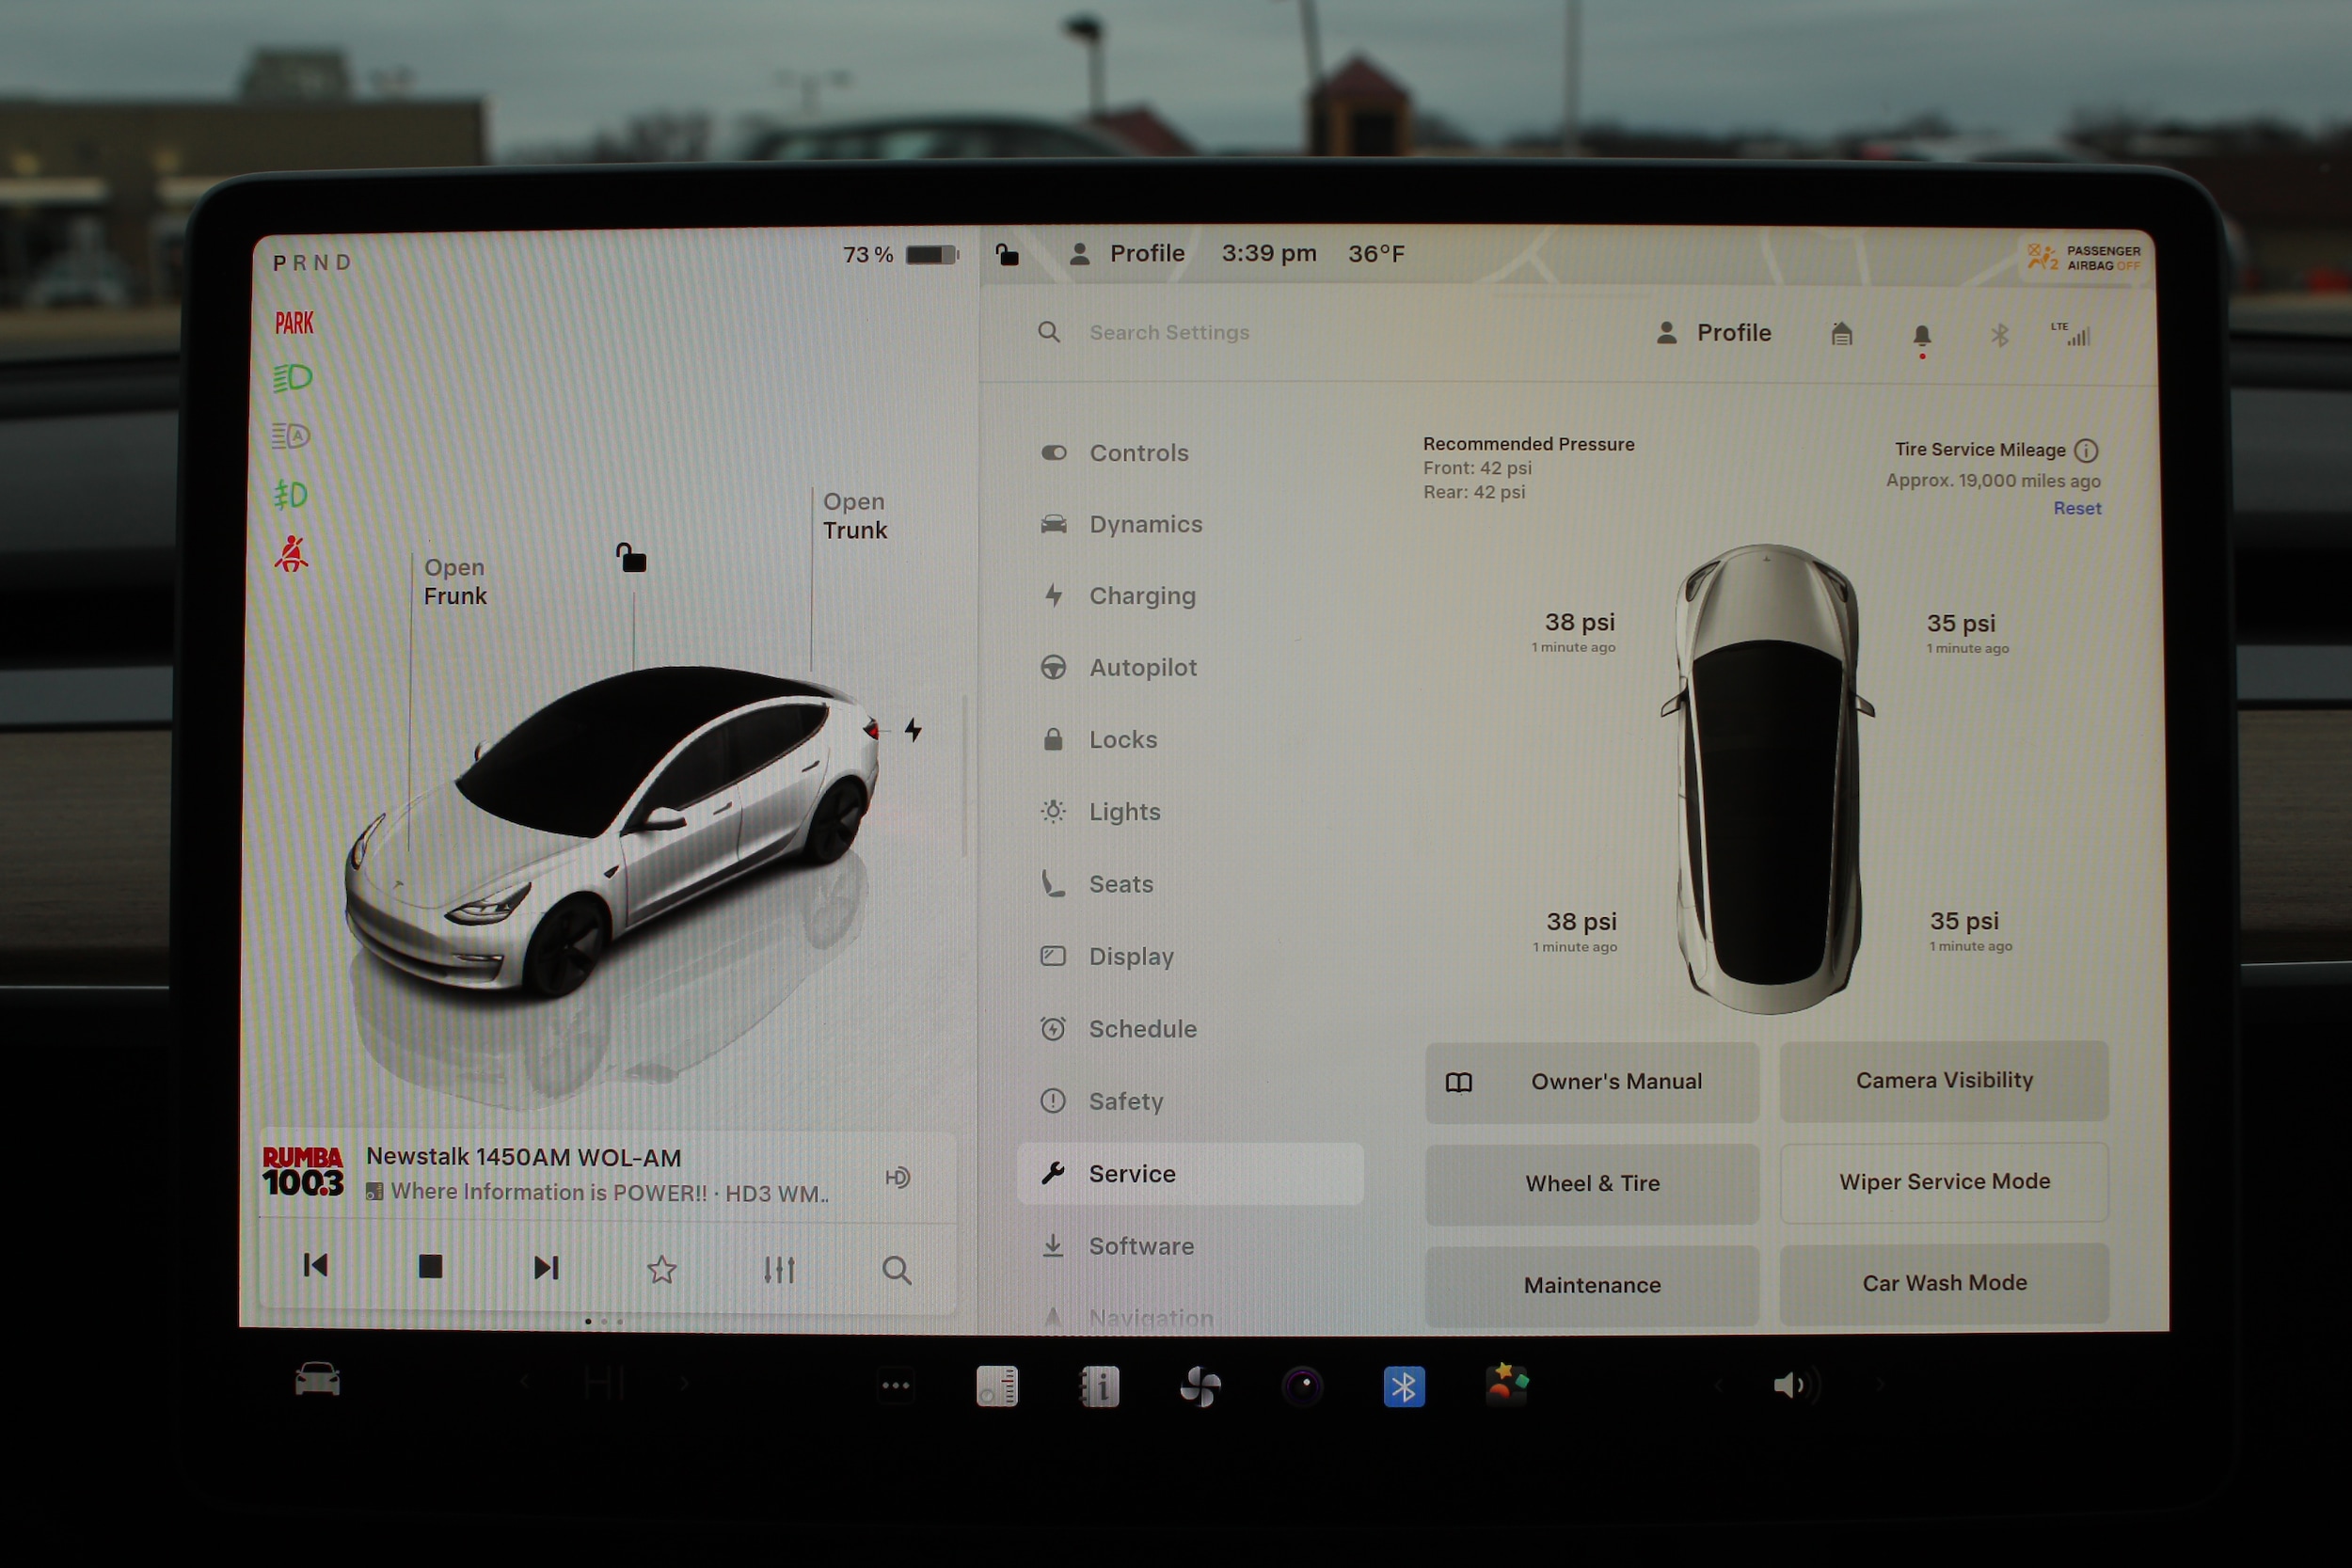Click the notification bell icon
2352x1568 pixels.
[x=1921, y=336]
